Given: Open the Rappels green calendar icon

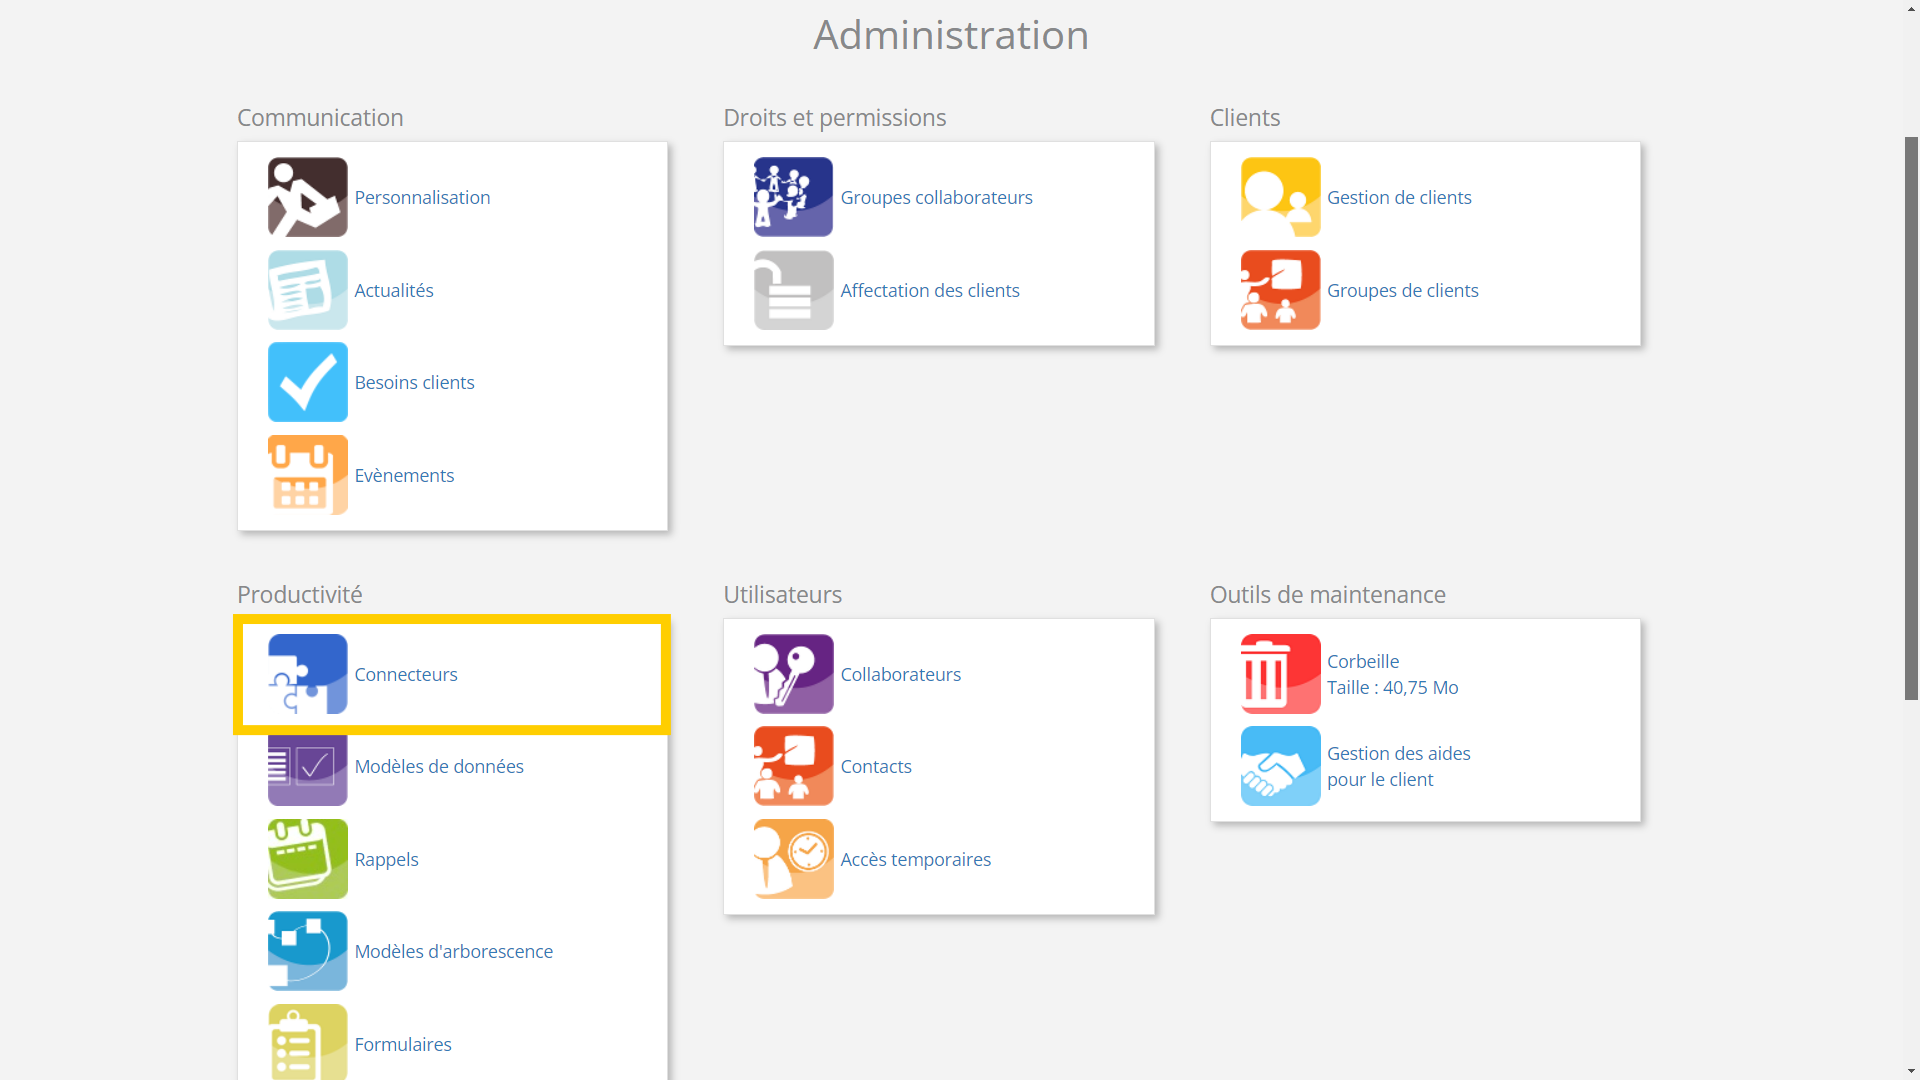Looking at the screenshot, I should [307, 859].
